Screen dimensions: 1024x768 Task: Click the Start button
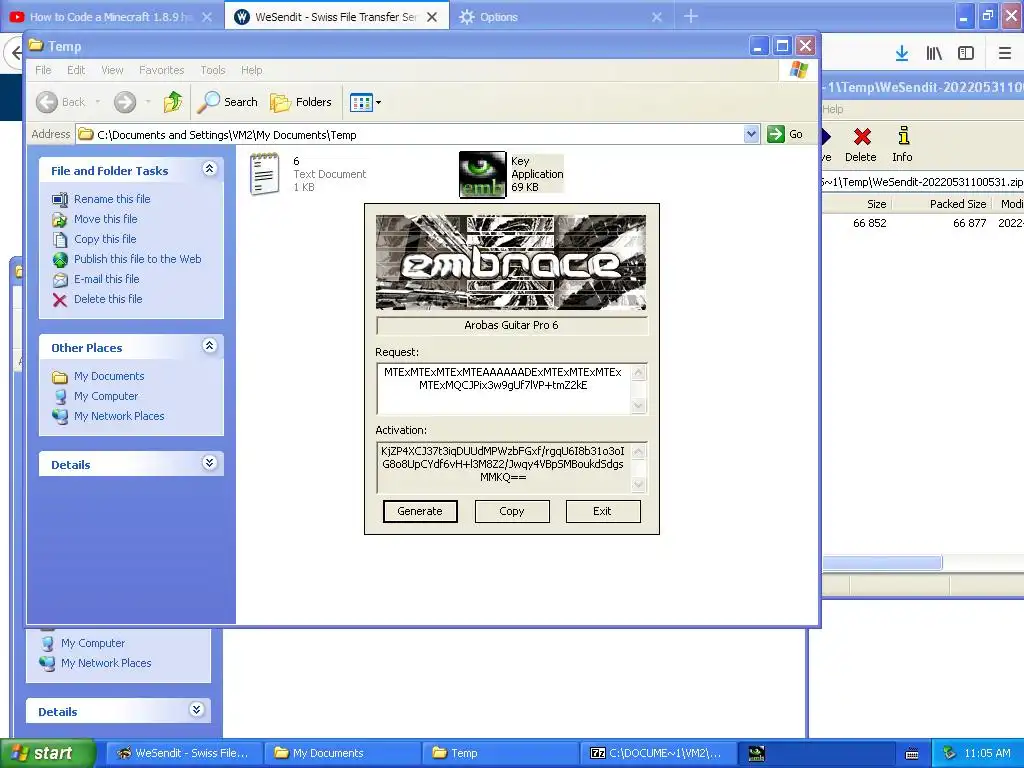click(x=48, y=753)
